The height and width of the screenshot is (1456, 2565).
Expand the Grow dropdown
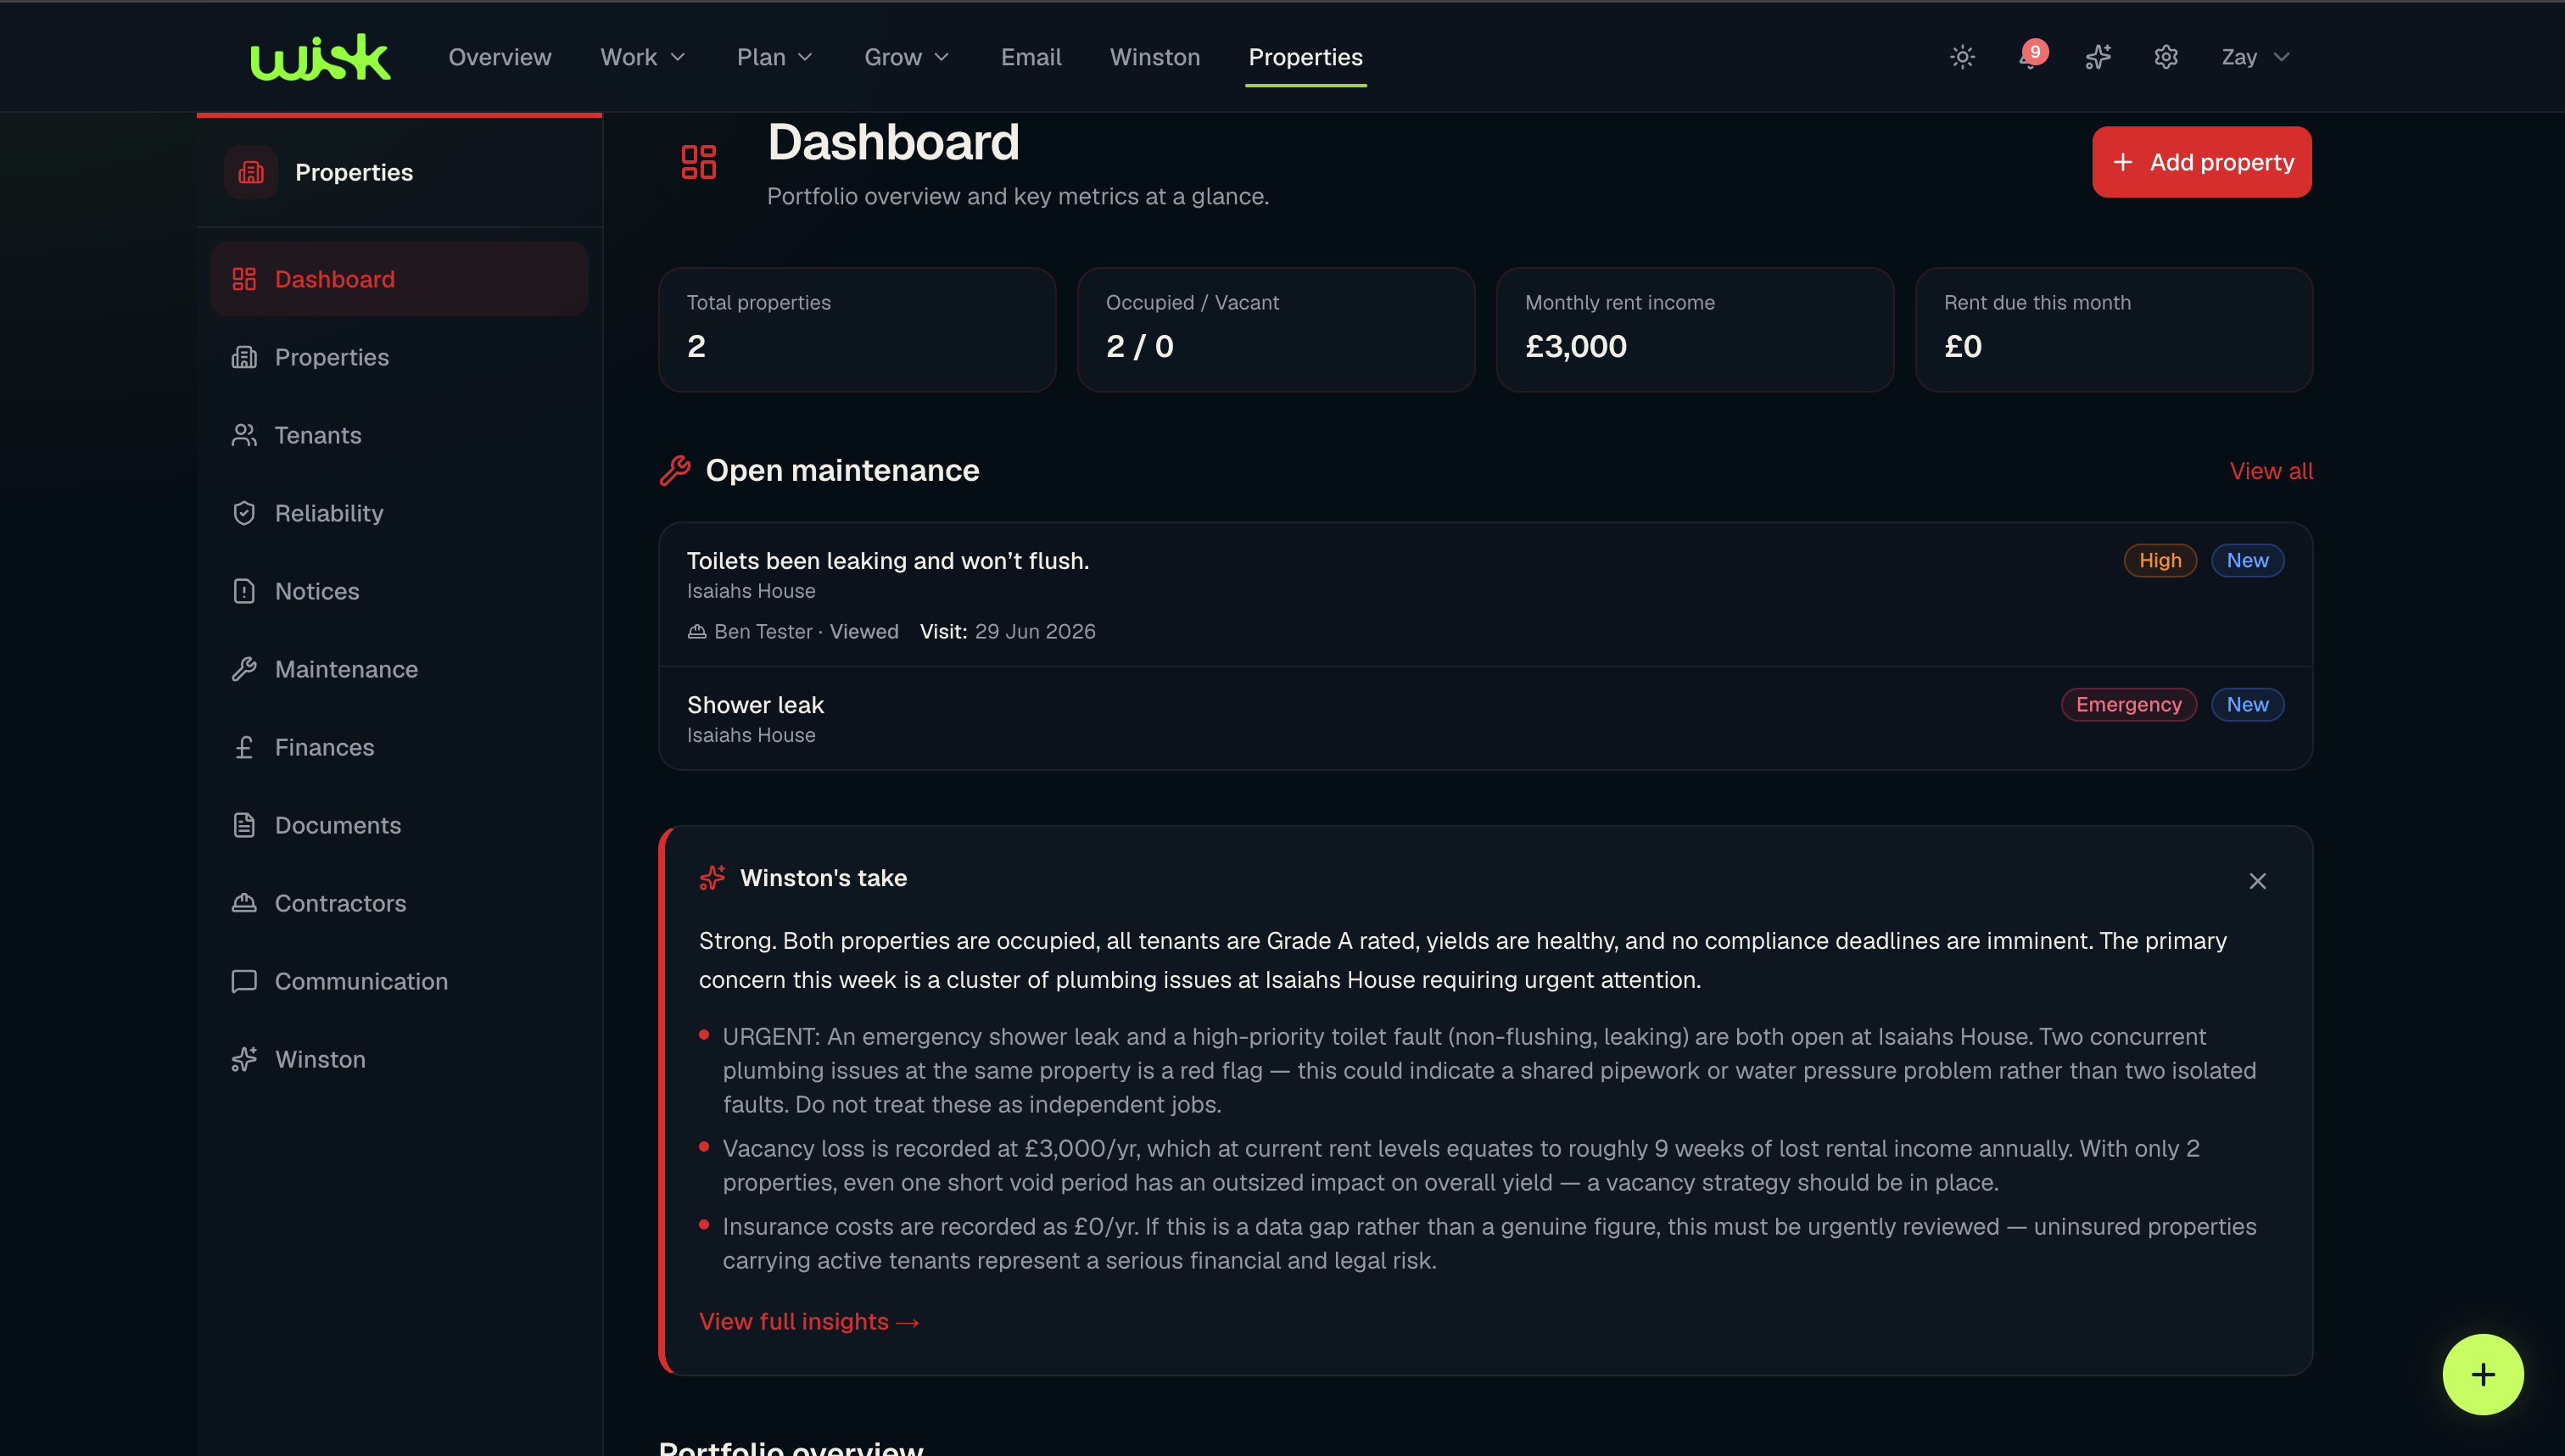[907, 57]
